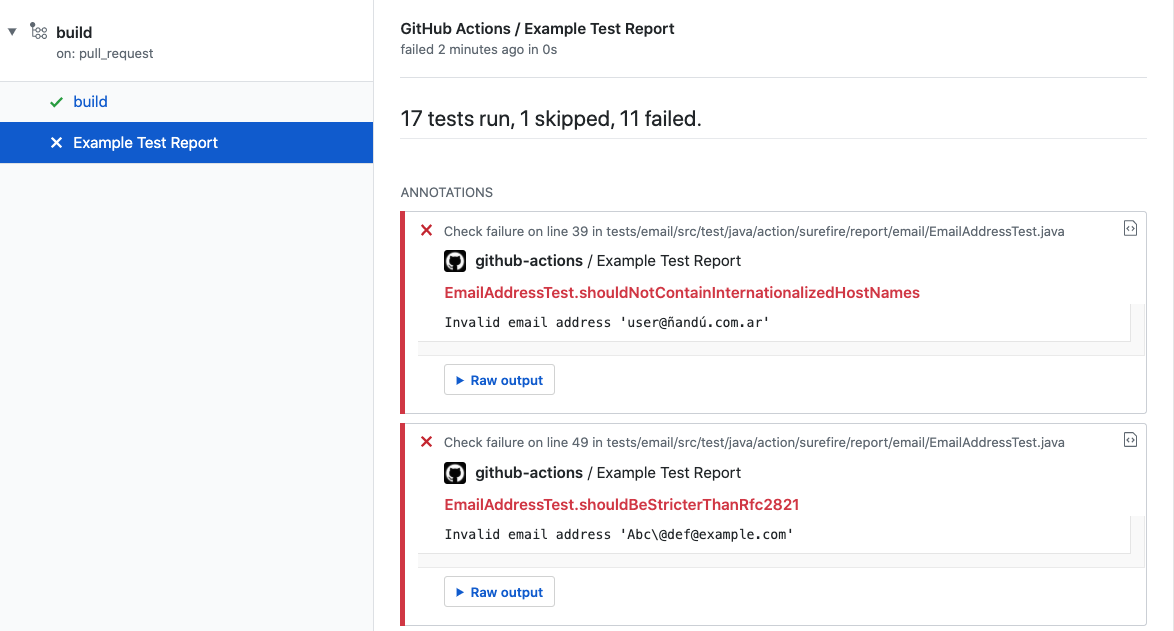Click the 17 tests run summary text

click(x=550, y=119)
